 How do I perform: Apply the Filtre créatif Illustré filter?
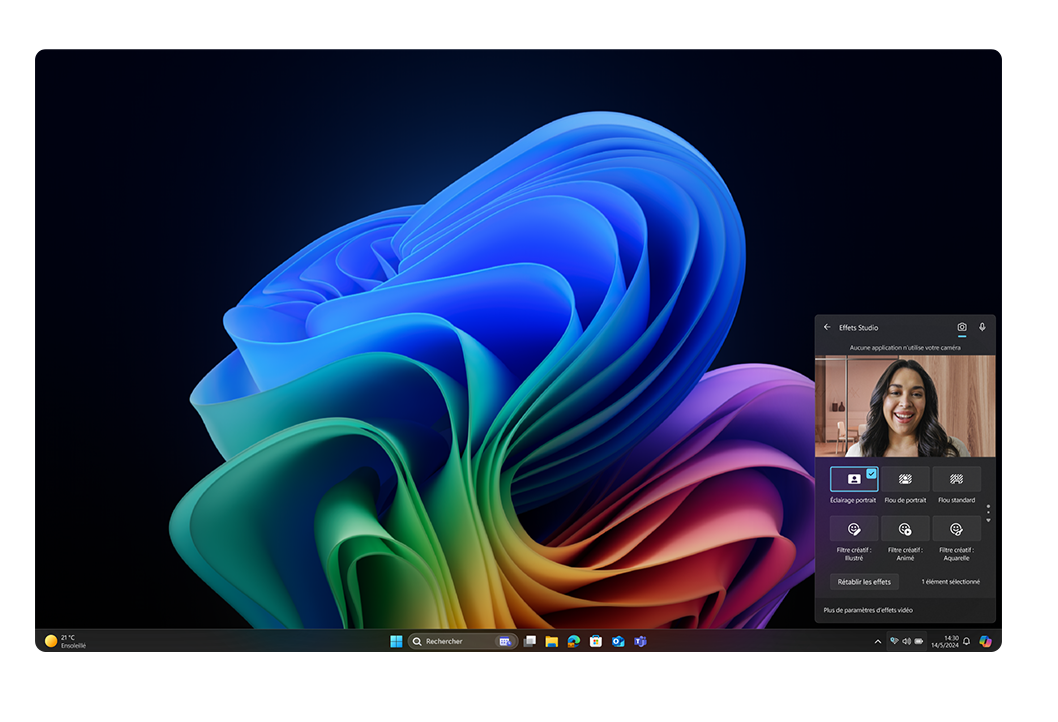853,529
